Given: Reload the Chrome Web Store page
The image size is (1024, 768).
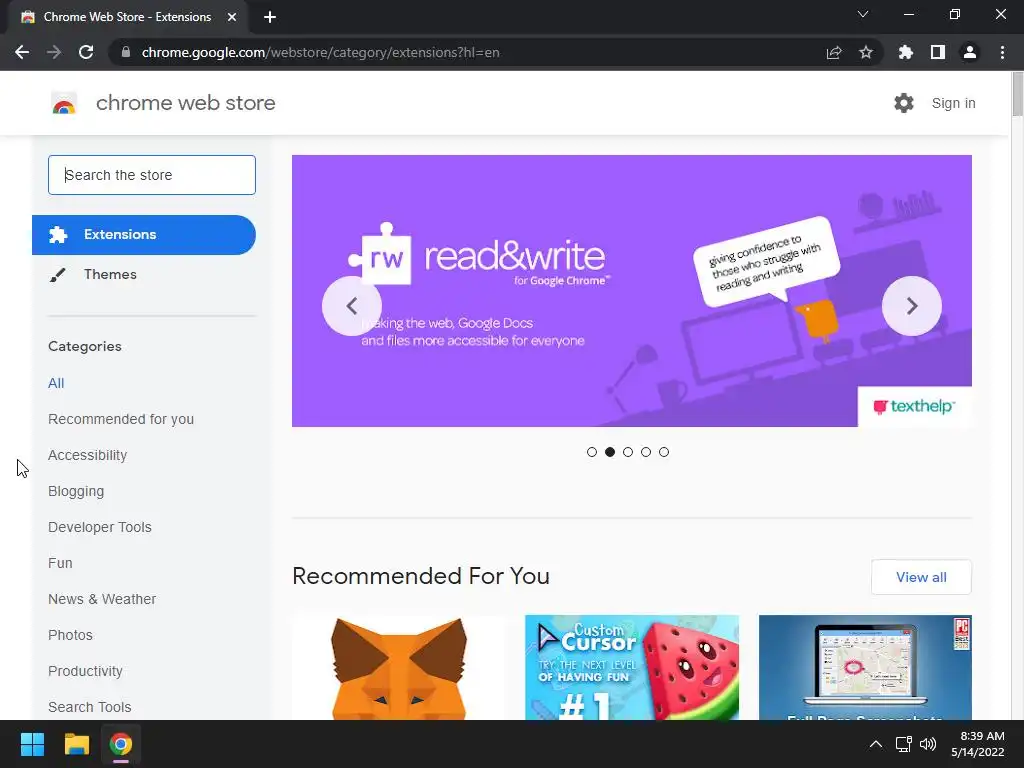Looking at the screenshot, I should 86,52.
